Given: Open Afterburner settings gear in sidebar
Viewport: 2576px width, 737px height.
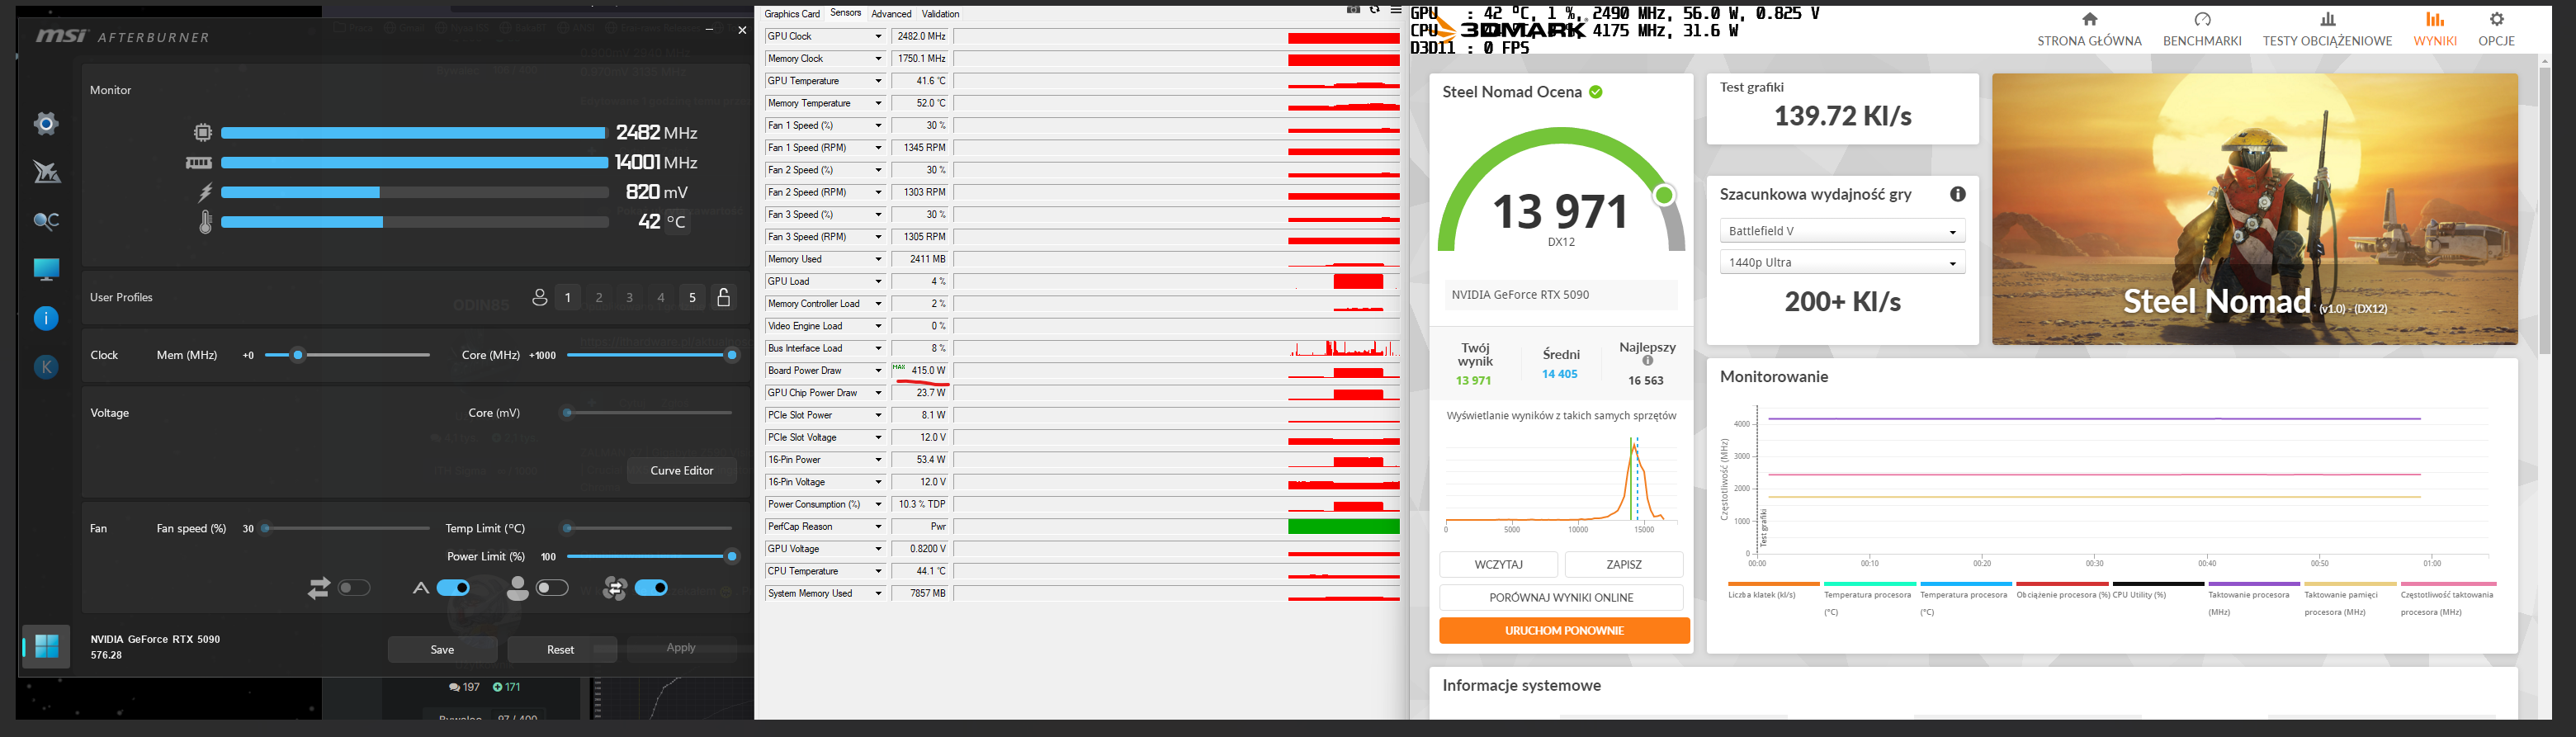Looking at the screenshot, I should (46, 123).
